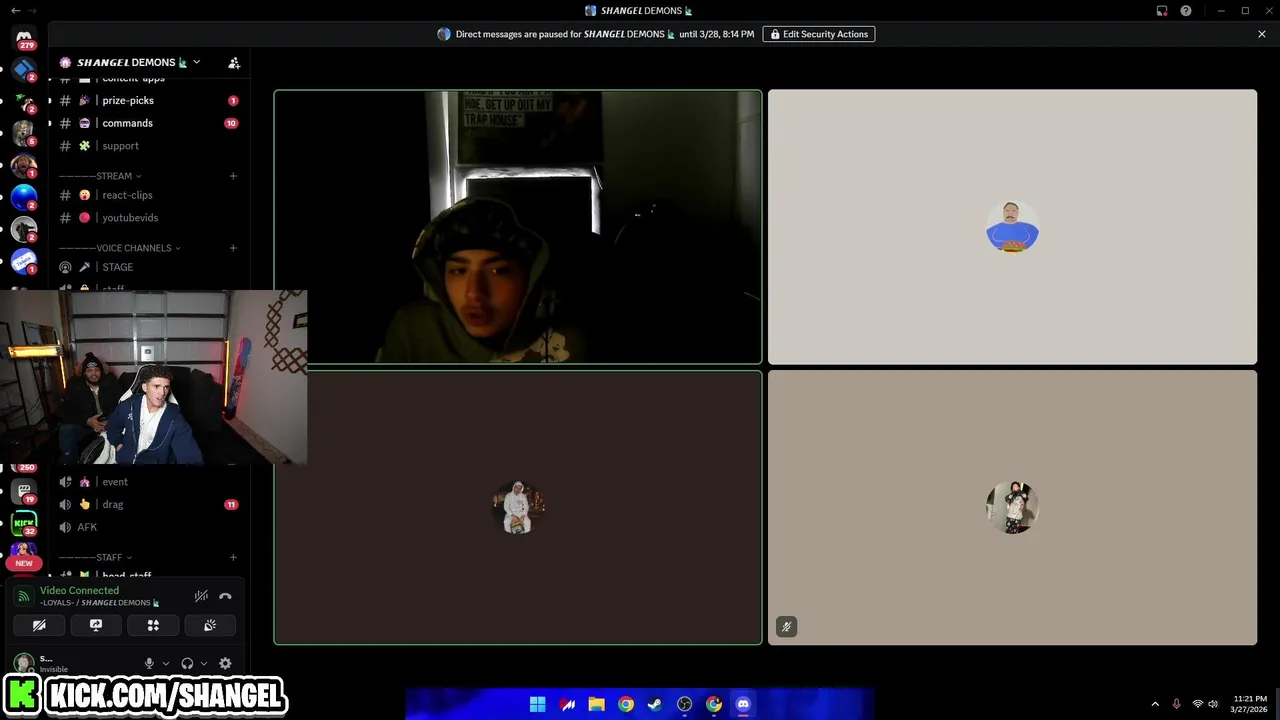
Task: Open soundboard in voice panel
Action: [210, 625]
